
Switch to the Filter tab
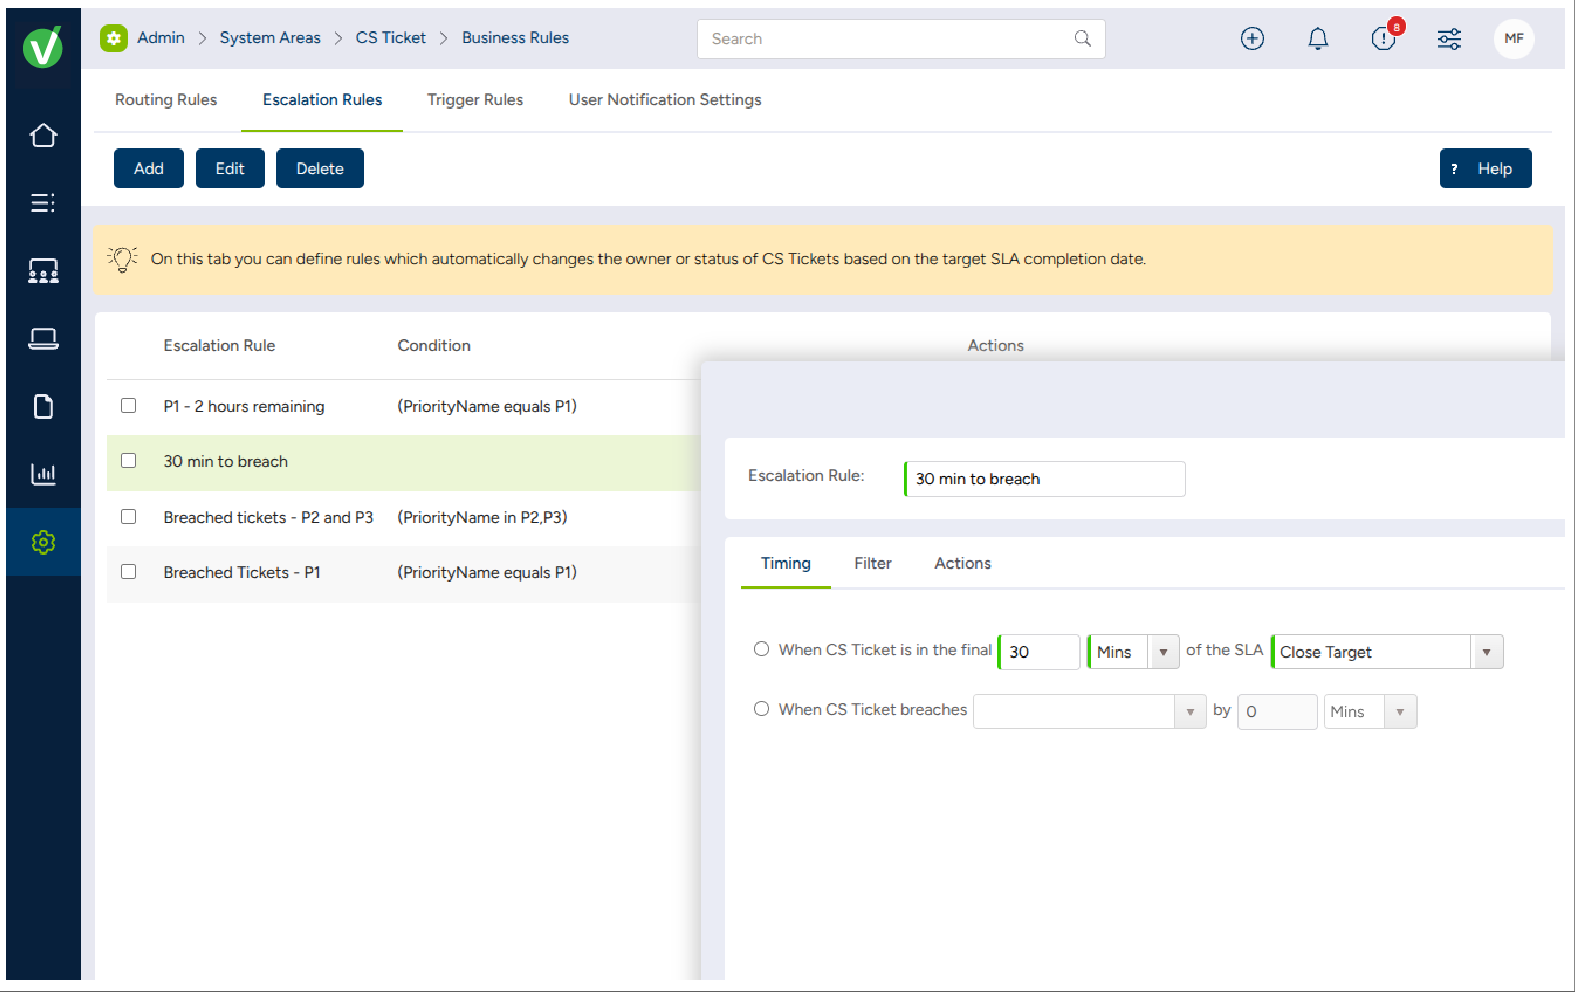pos(873,564)
